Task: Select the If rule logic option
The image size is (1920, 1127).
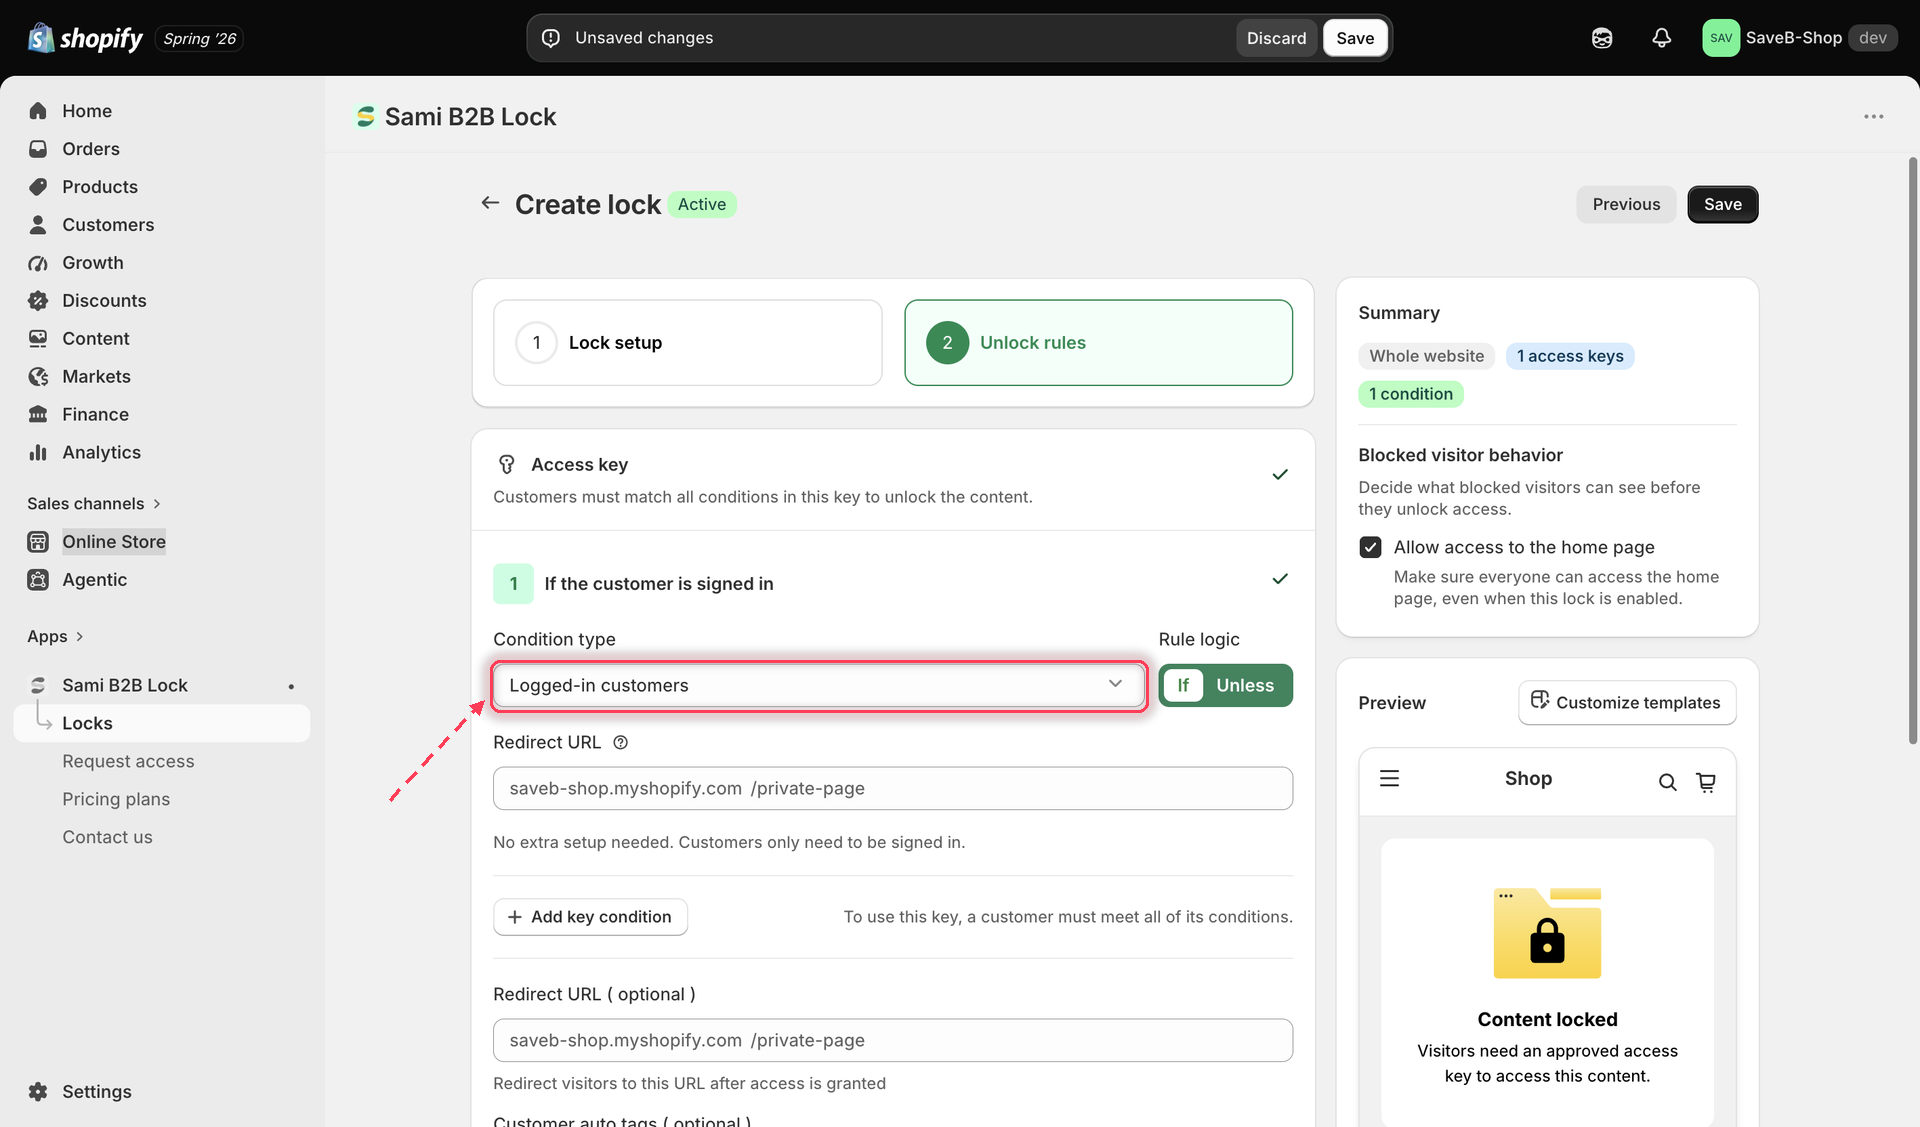Action: [1183, 685]
